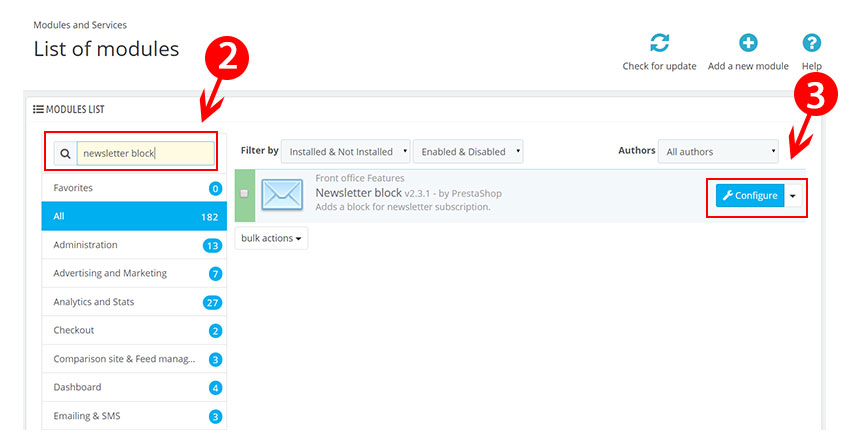Open the Dashboard category
Viewport: 850px width, 446px height.
click(134, 387)
